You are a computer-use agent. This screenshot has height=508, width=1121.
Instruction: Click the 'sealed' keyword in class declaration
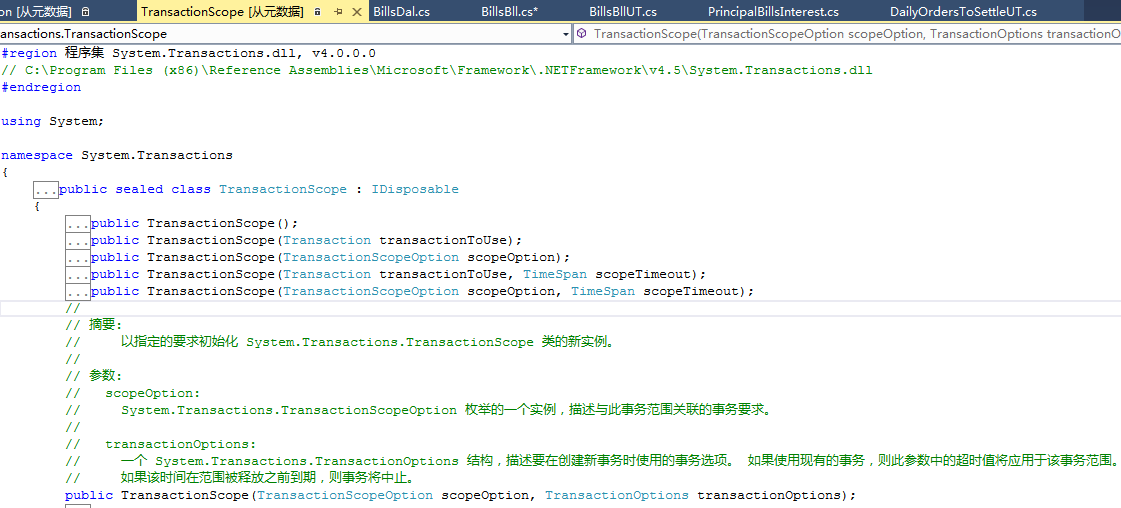pos(139,189)
